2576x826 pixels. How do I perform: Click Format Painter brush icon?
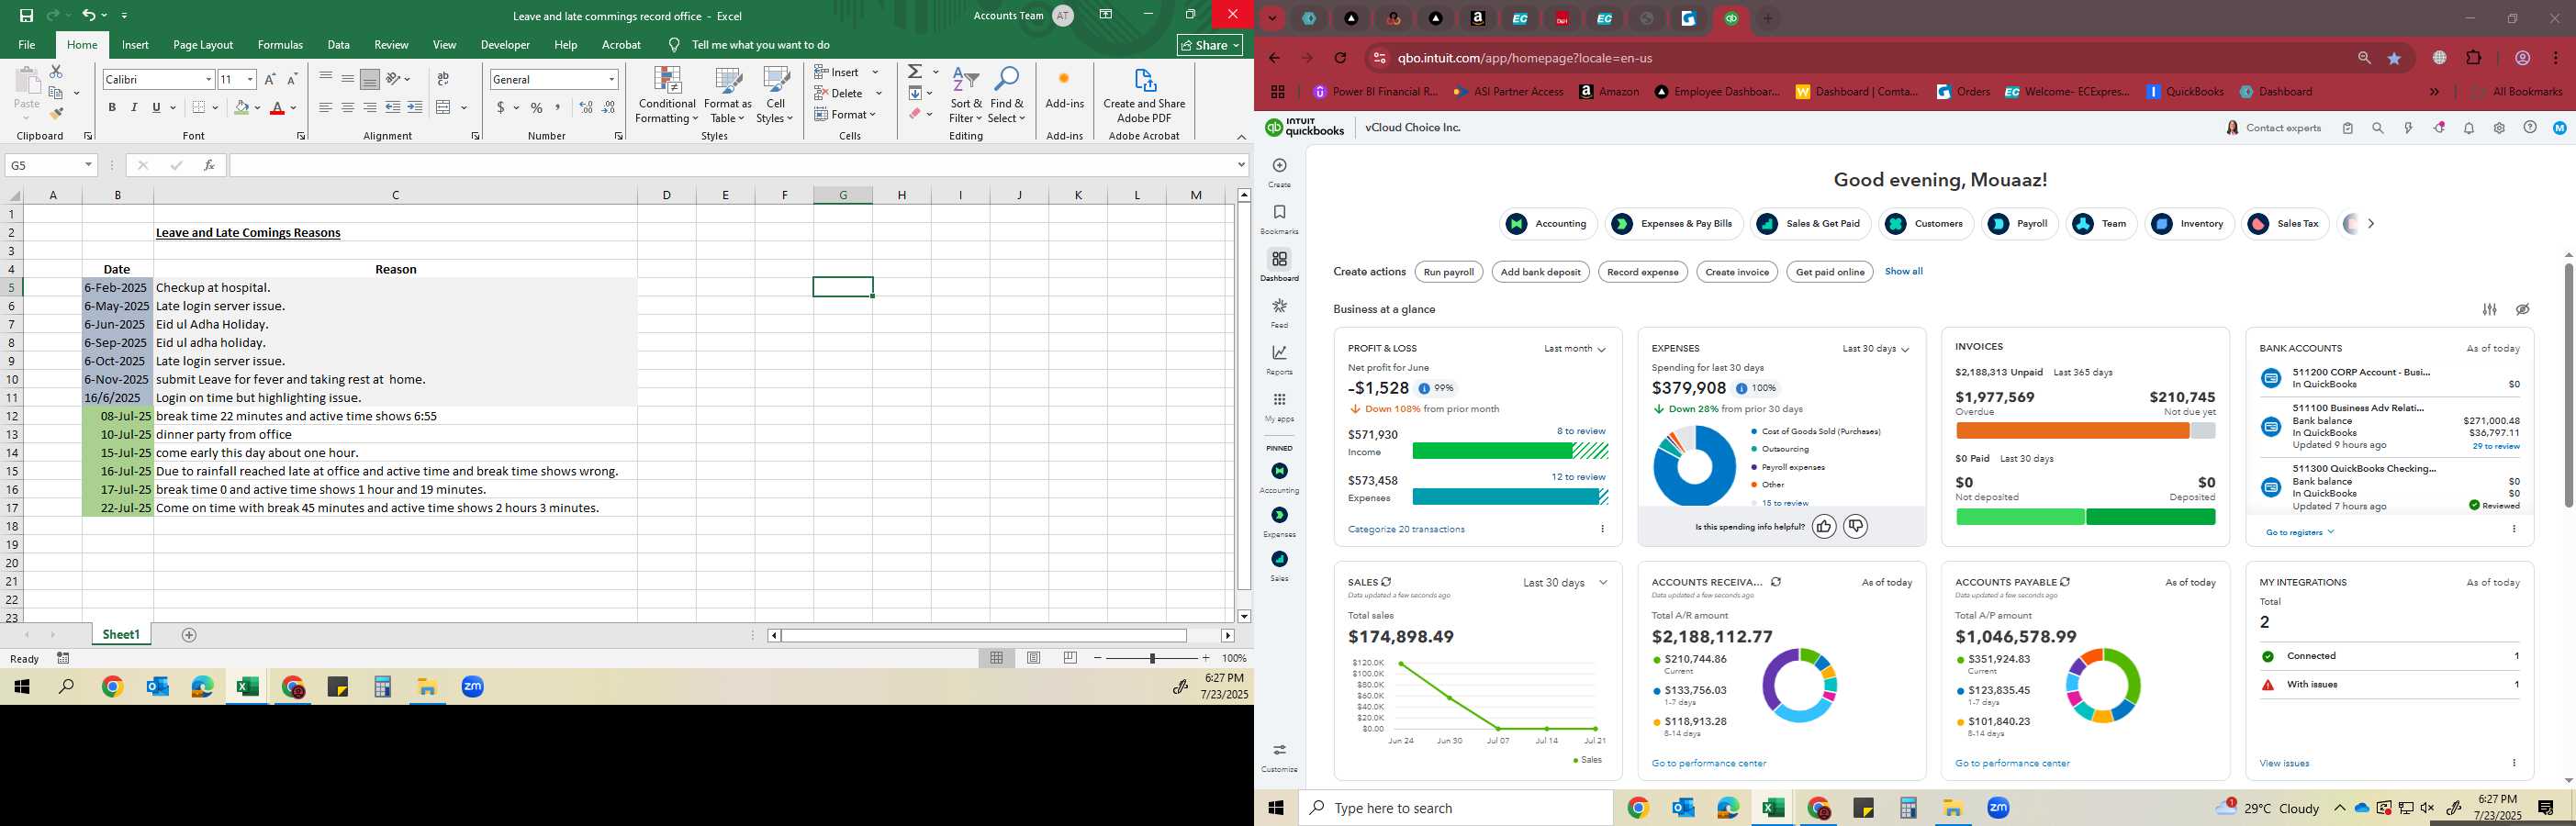tap(56, 114)
